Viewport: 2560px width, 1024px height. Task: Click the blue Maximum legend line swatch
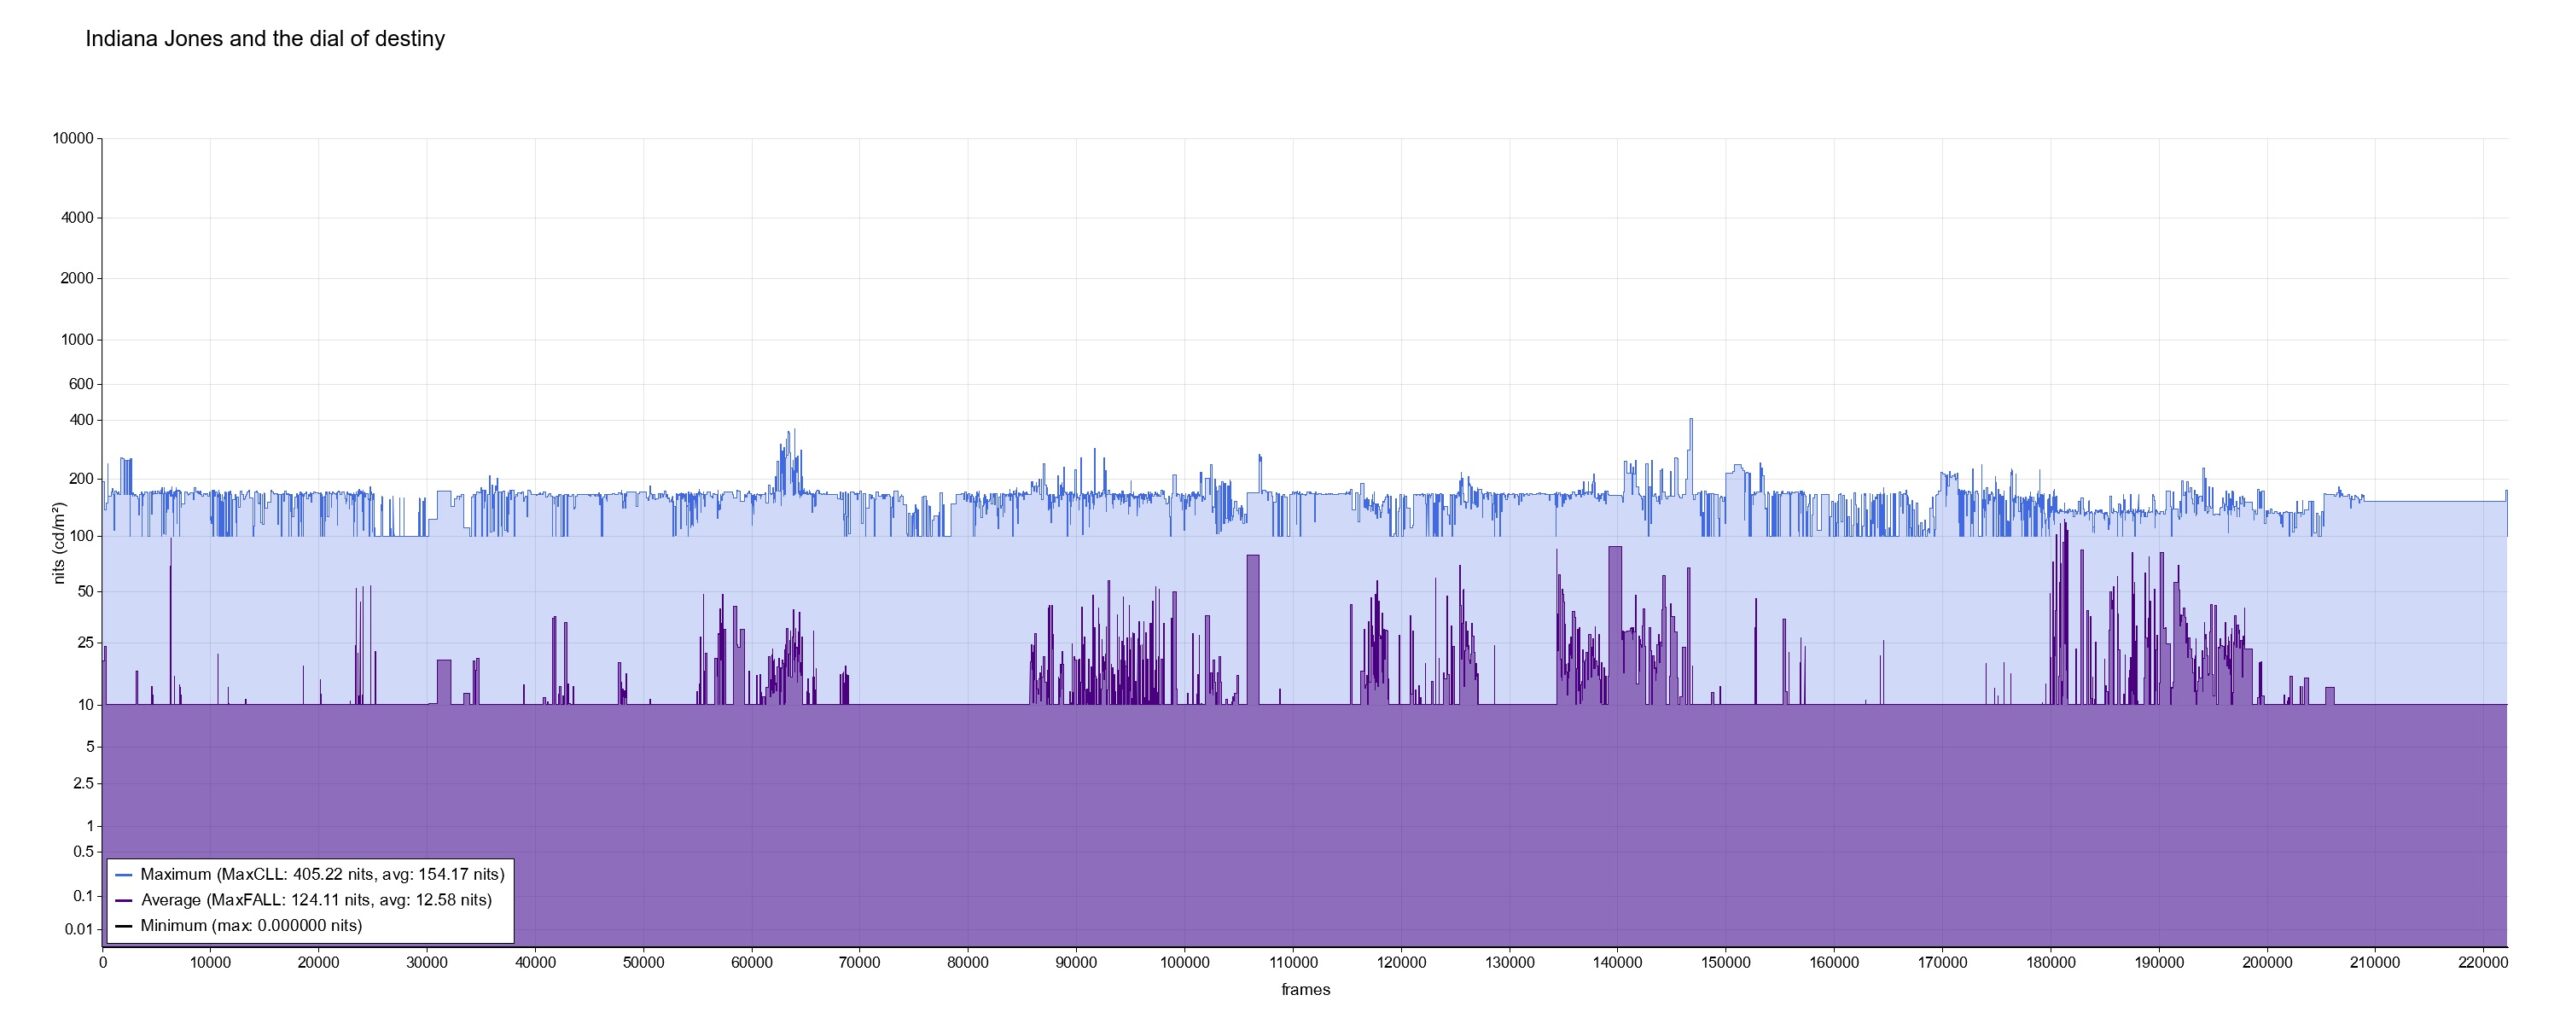pos(124,875)
